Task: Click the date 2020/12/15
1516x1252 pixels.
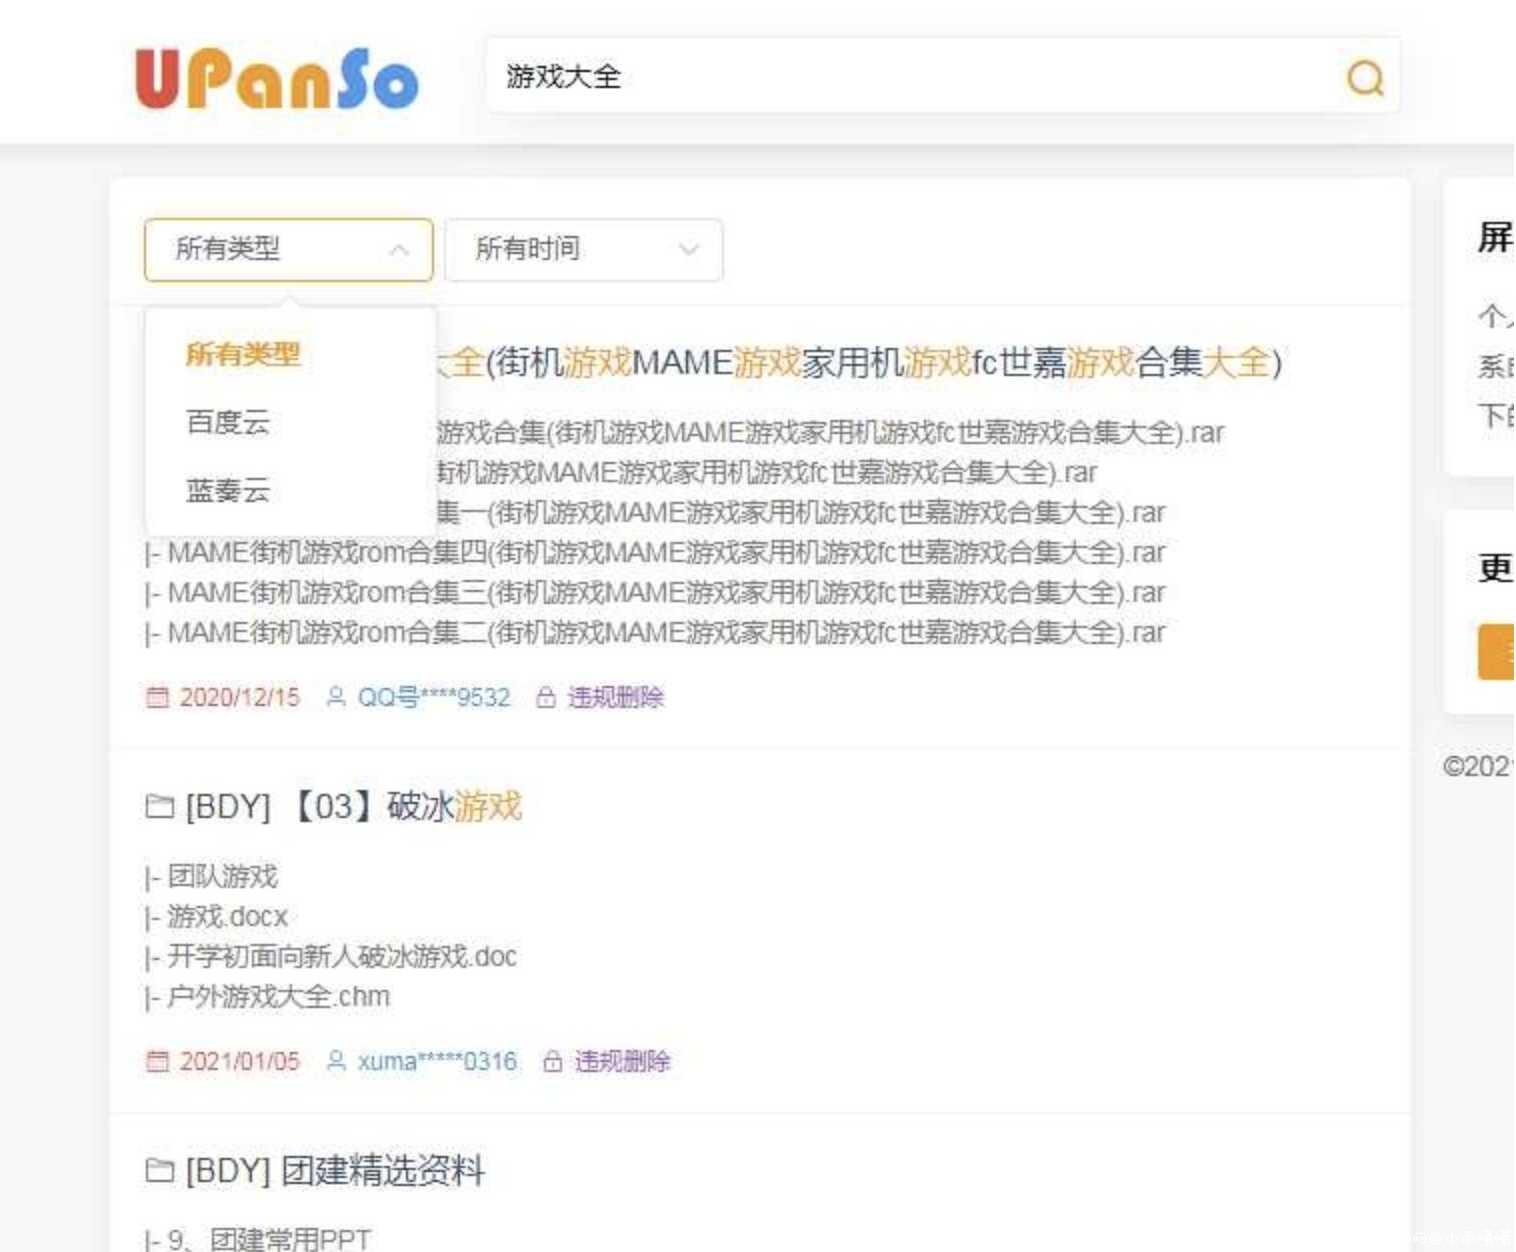Action: [239, 697]
